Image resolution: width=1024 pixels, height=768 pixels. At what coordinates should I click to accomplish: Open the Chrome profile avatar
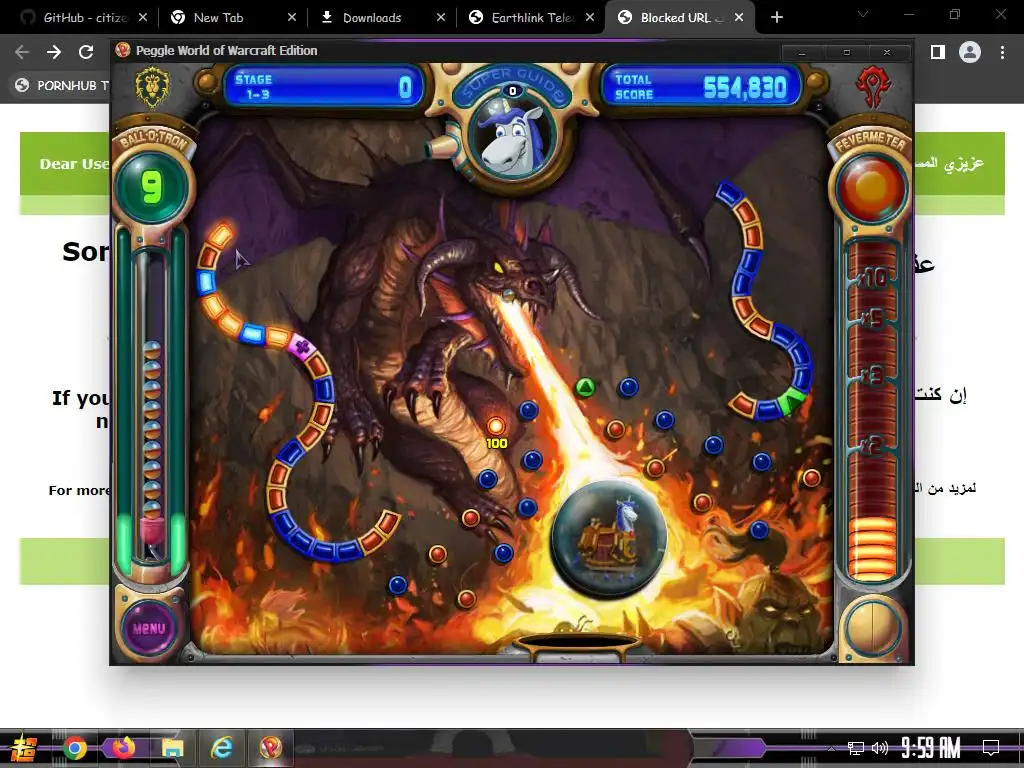coord(970,52)
